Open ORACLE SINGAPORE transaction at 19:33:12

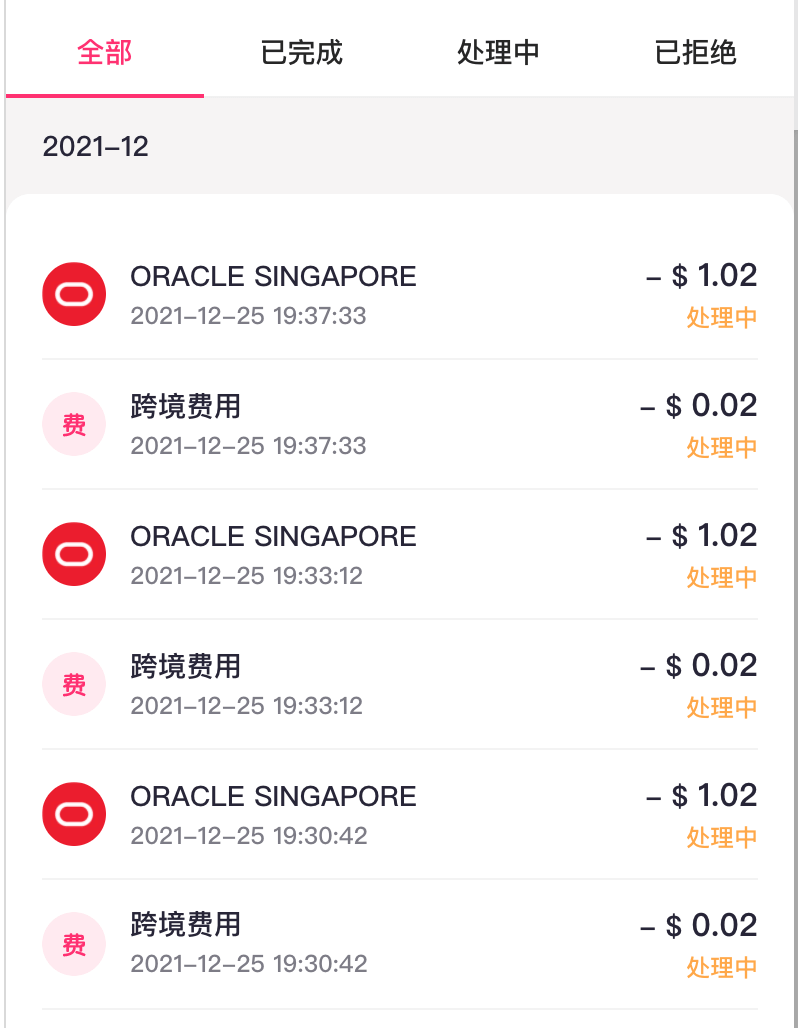(x=273, y=537)
